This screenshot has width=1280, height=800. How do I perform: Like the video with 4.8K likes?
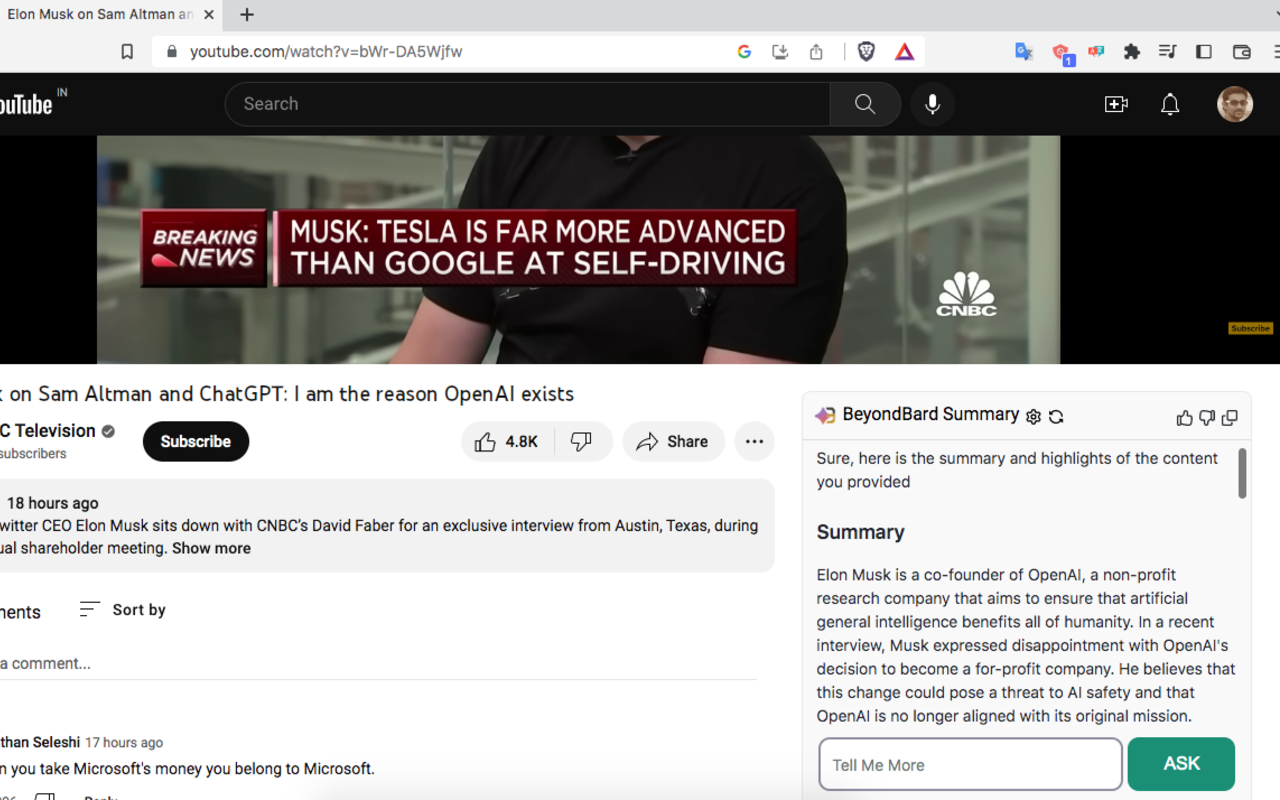pos(507,442)
